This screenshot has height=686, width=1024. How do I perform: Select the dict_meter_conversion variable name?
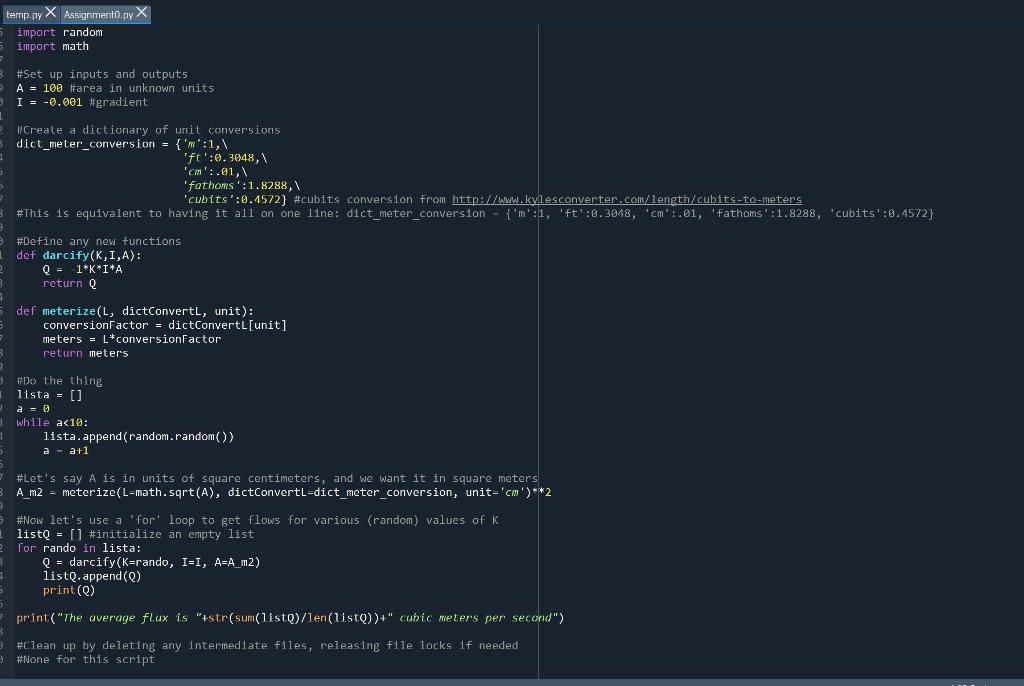[x=85, y=143]
